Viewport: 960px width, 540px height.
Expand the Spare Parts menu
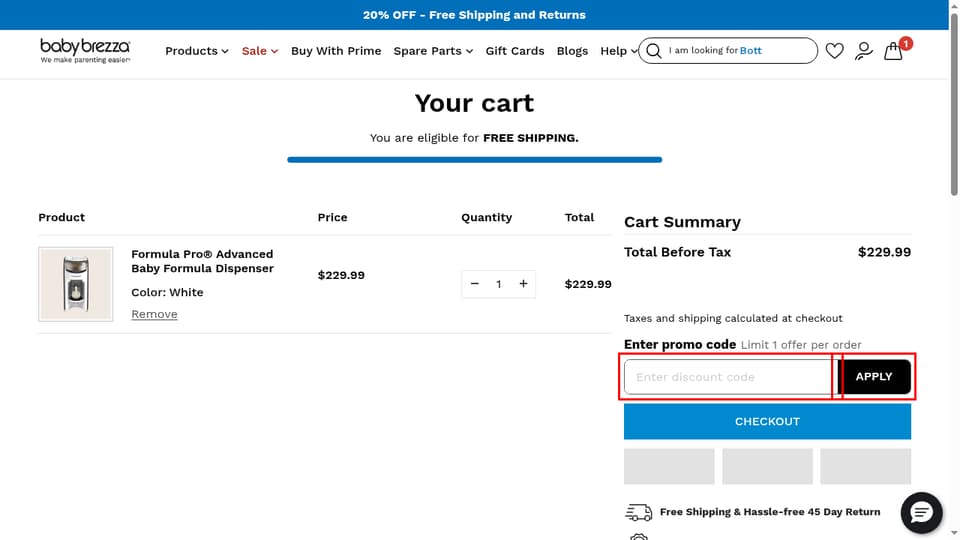(x=433, y=51)
